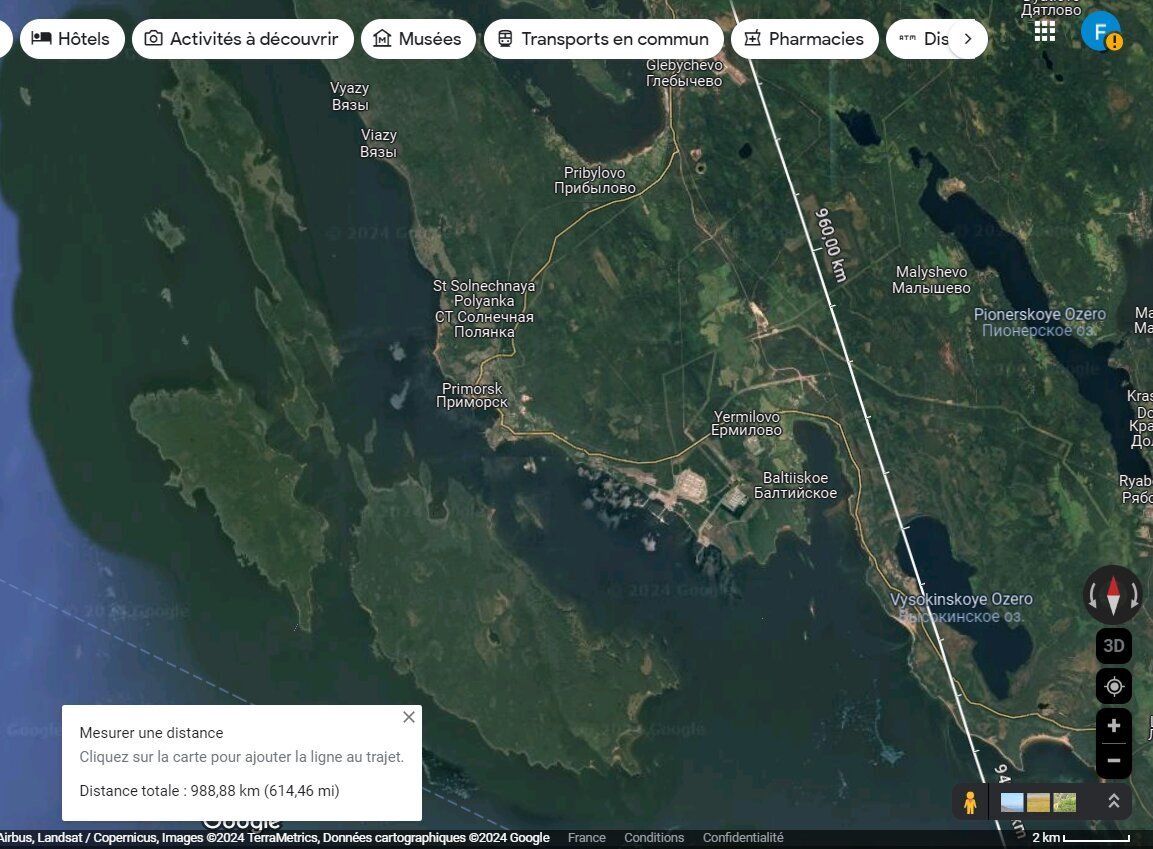Zoom in with the plus button
Image resolution: width=1153 pixels, height=849 pixels.
[1113, 726]
